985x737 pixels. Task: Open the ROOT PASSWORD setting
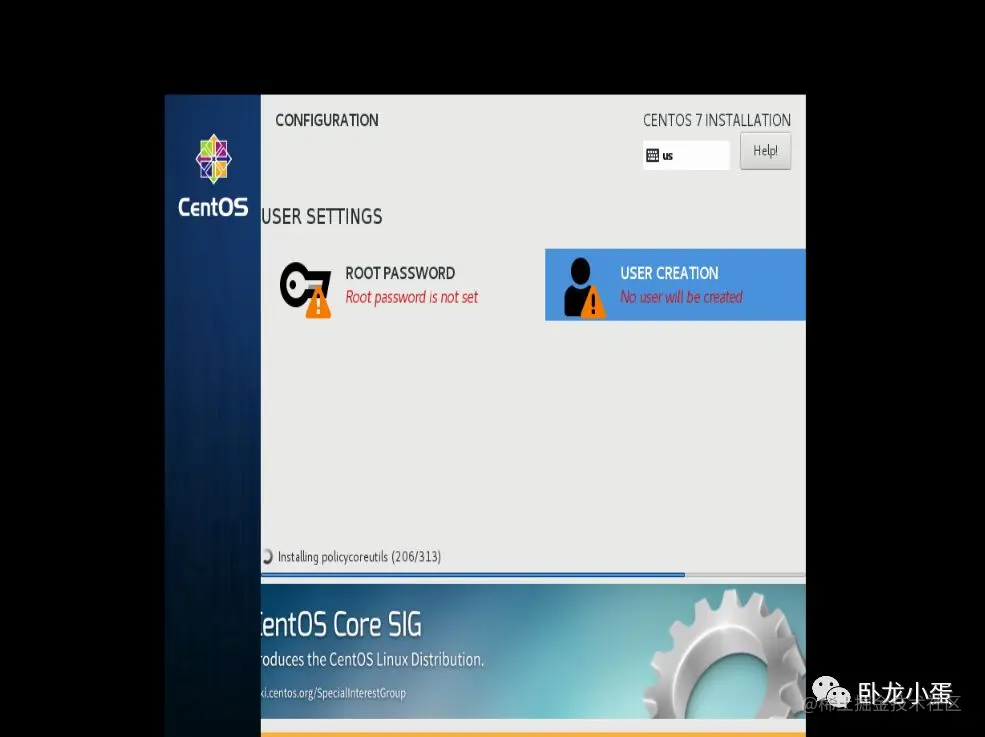[x=400, y=285]
